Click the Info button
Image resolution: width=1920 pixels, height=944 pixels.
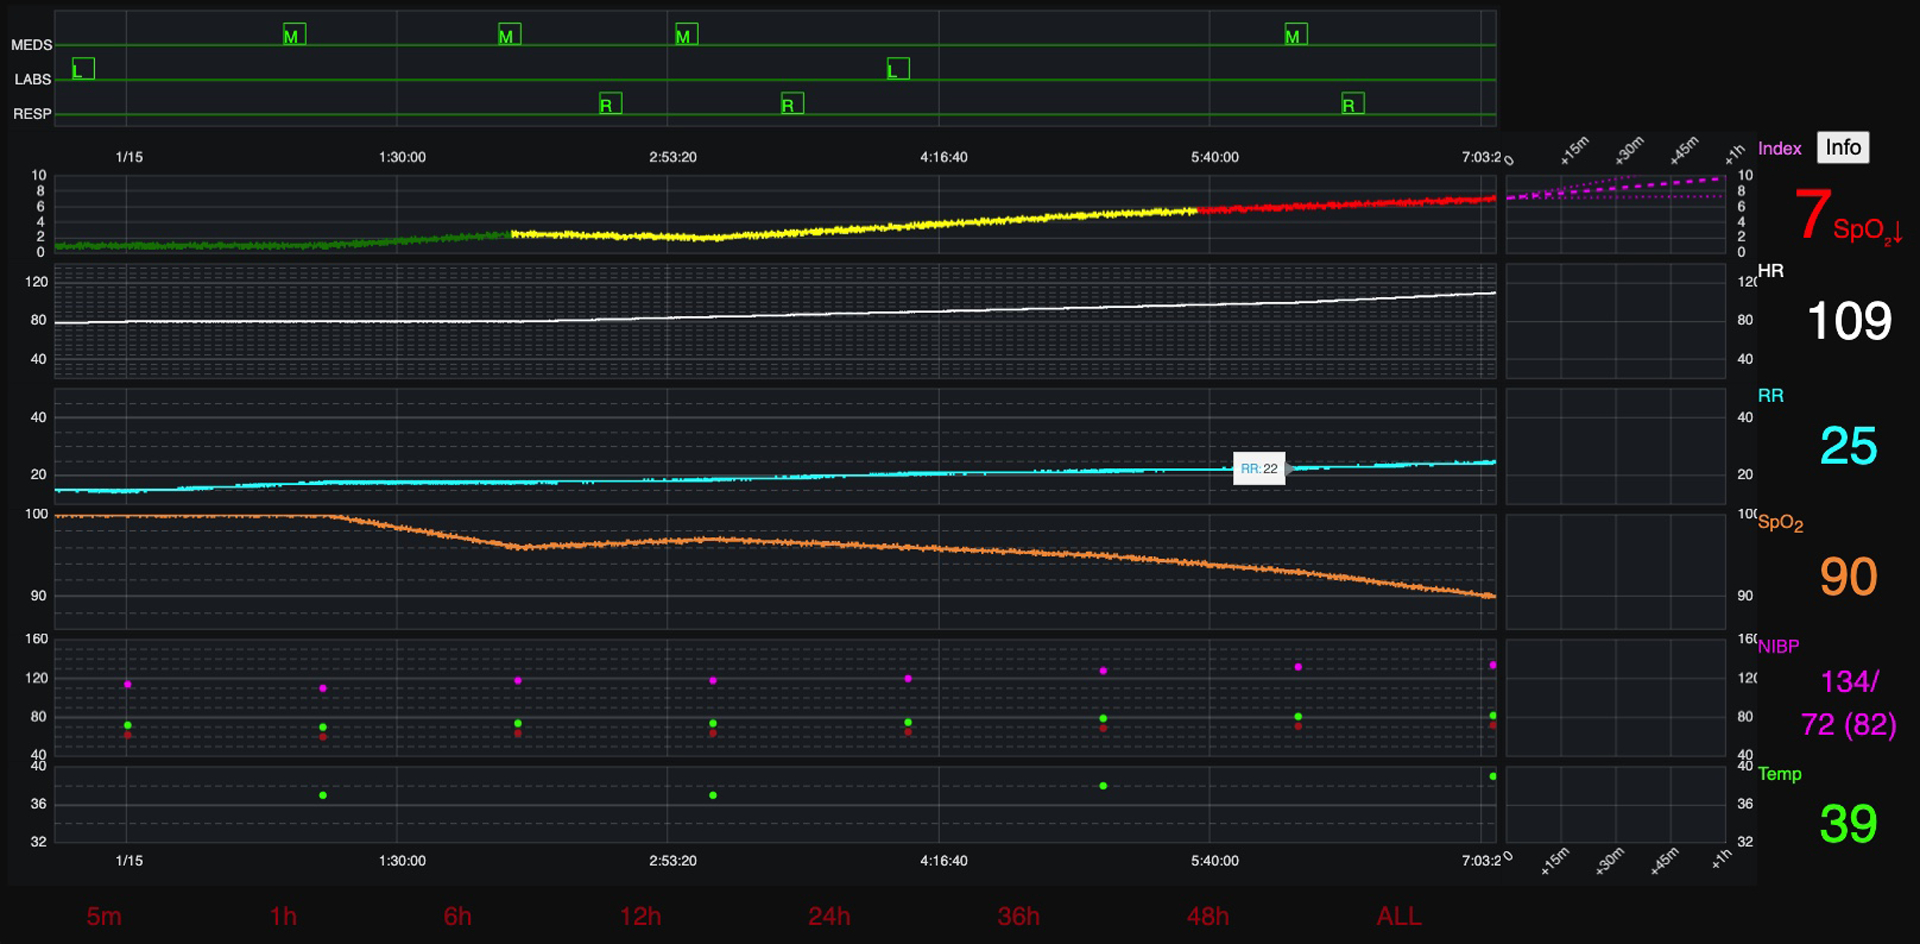coord(1843,148)
